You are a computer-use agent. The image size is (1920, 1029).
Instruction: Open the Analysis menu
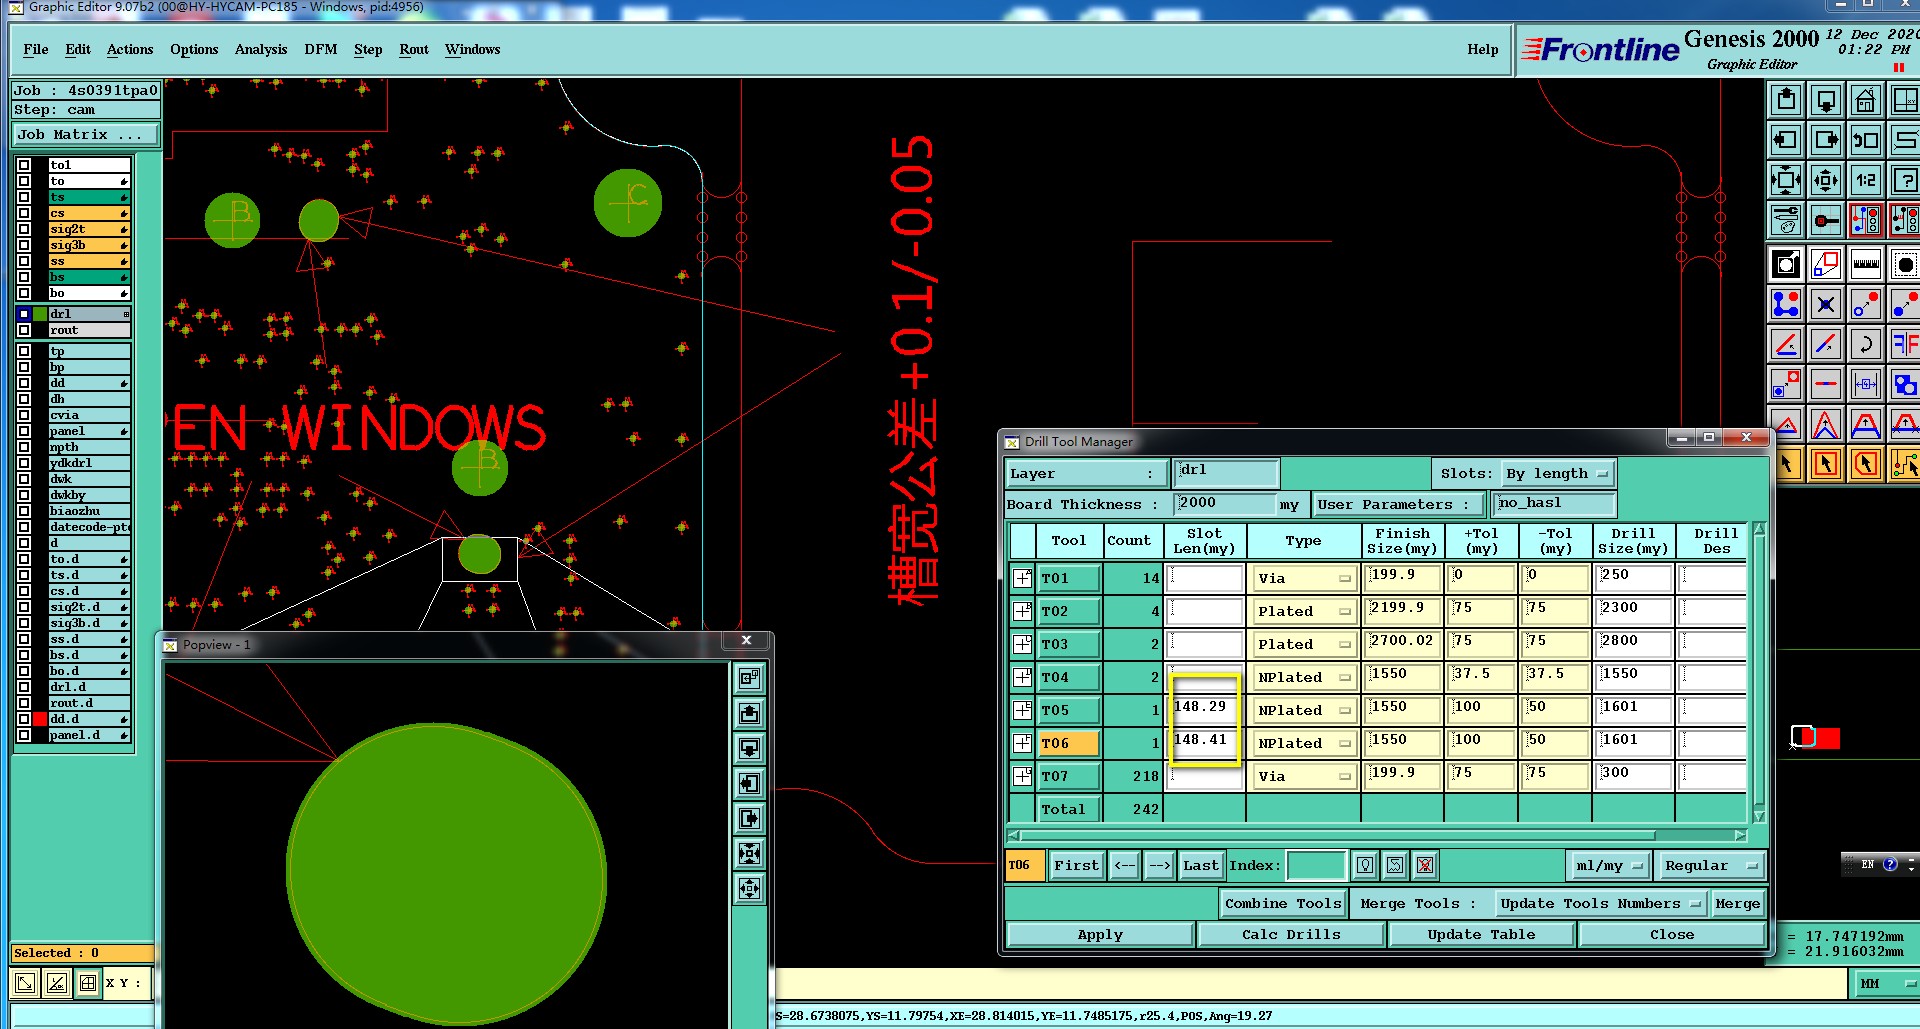[261, 49]
